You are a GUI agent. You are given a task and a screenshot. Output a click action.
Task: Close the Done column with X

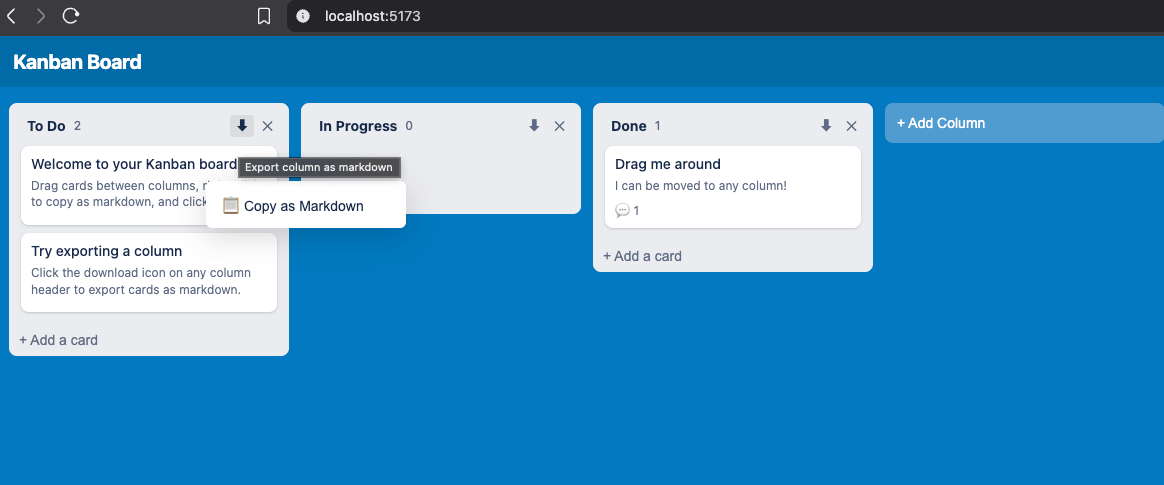(x=852, y=126)
